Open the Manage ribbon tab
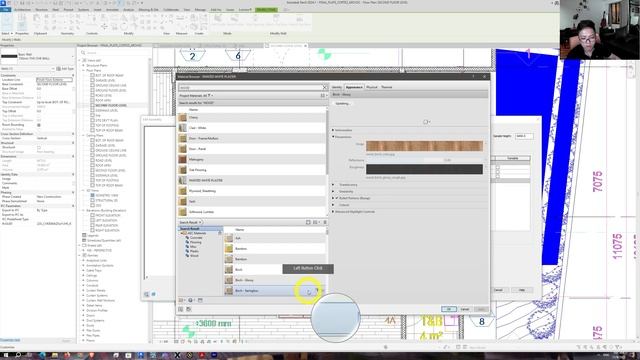This screenshot has width=640, height=360. [x=200, y=10]
